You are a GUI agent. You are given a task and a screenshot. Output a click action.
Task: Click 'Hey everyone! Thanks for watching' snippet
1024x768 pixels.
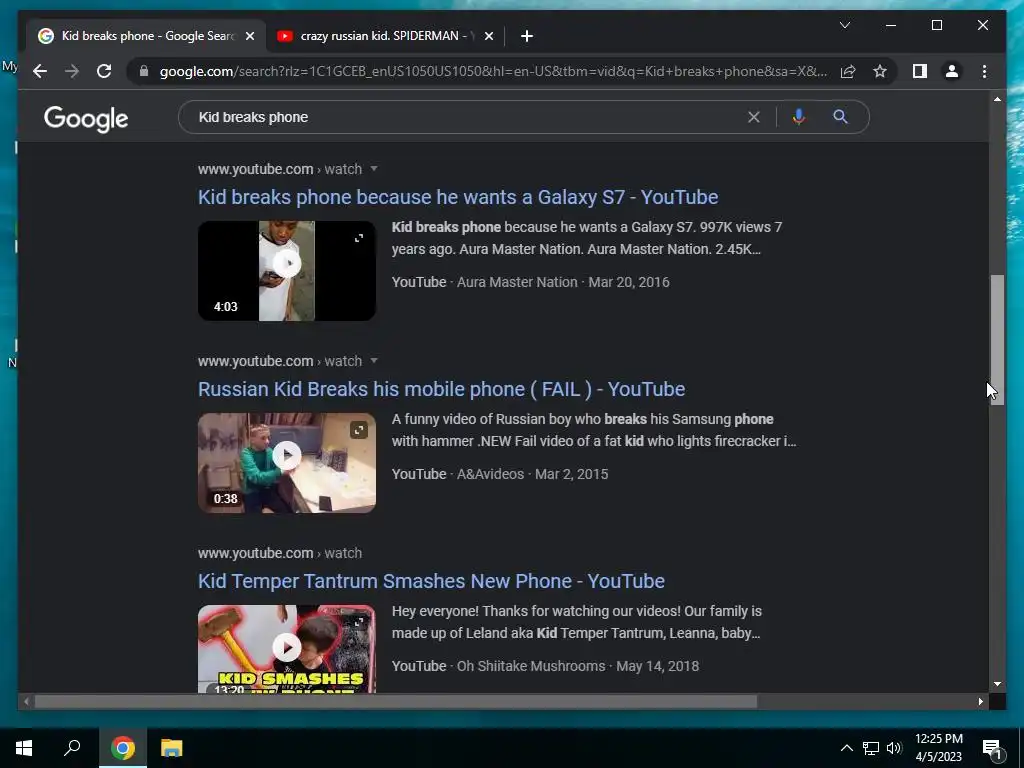tap(577, 622)
